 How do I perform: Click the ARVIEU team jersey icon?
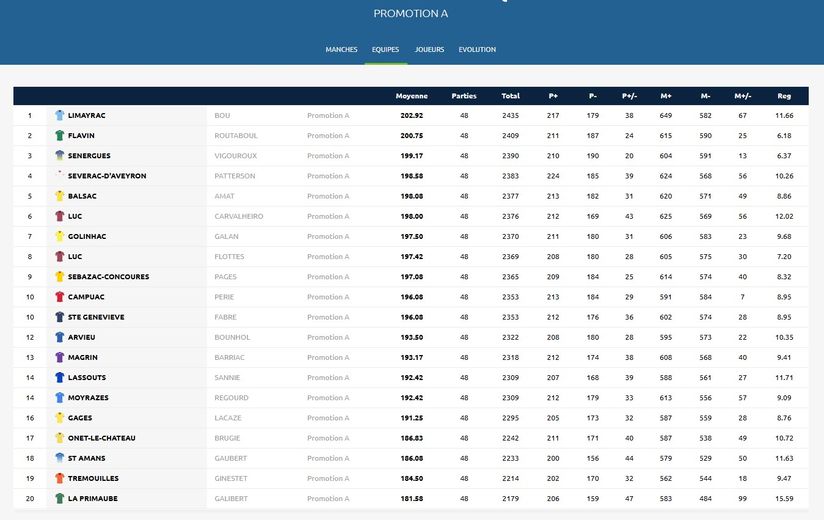pos(60,337)
